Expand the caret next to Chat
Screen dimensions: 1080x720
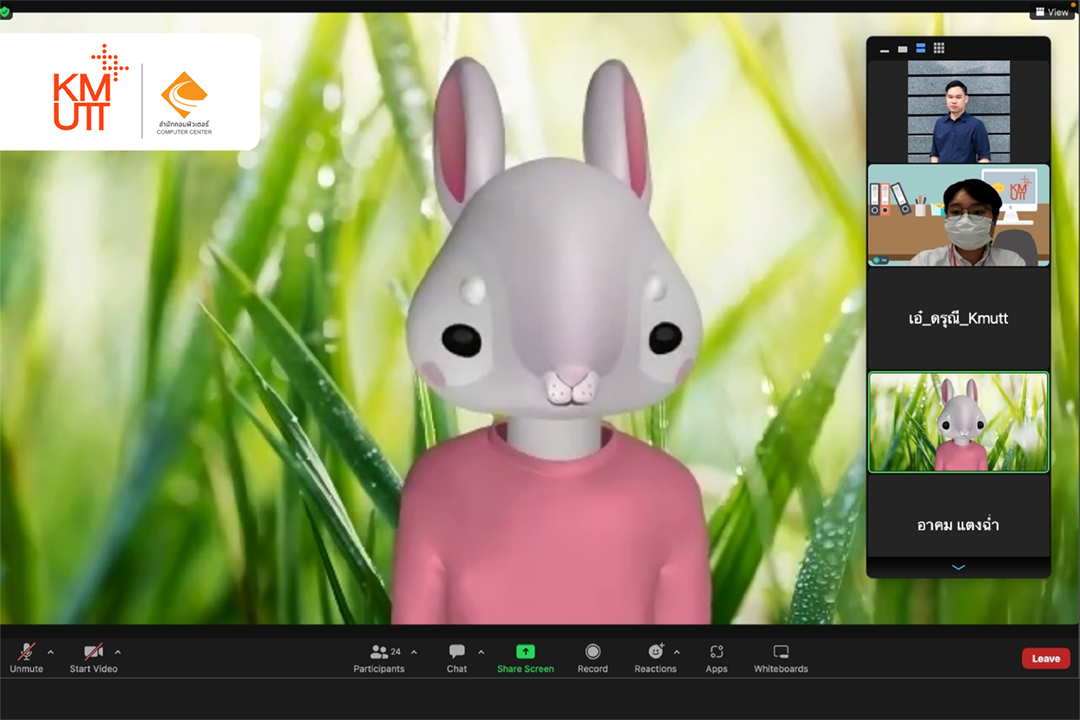coord(481,652)
